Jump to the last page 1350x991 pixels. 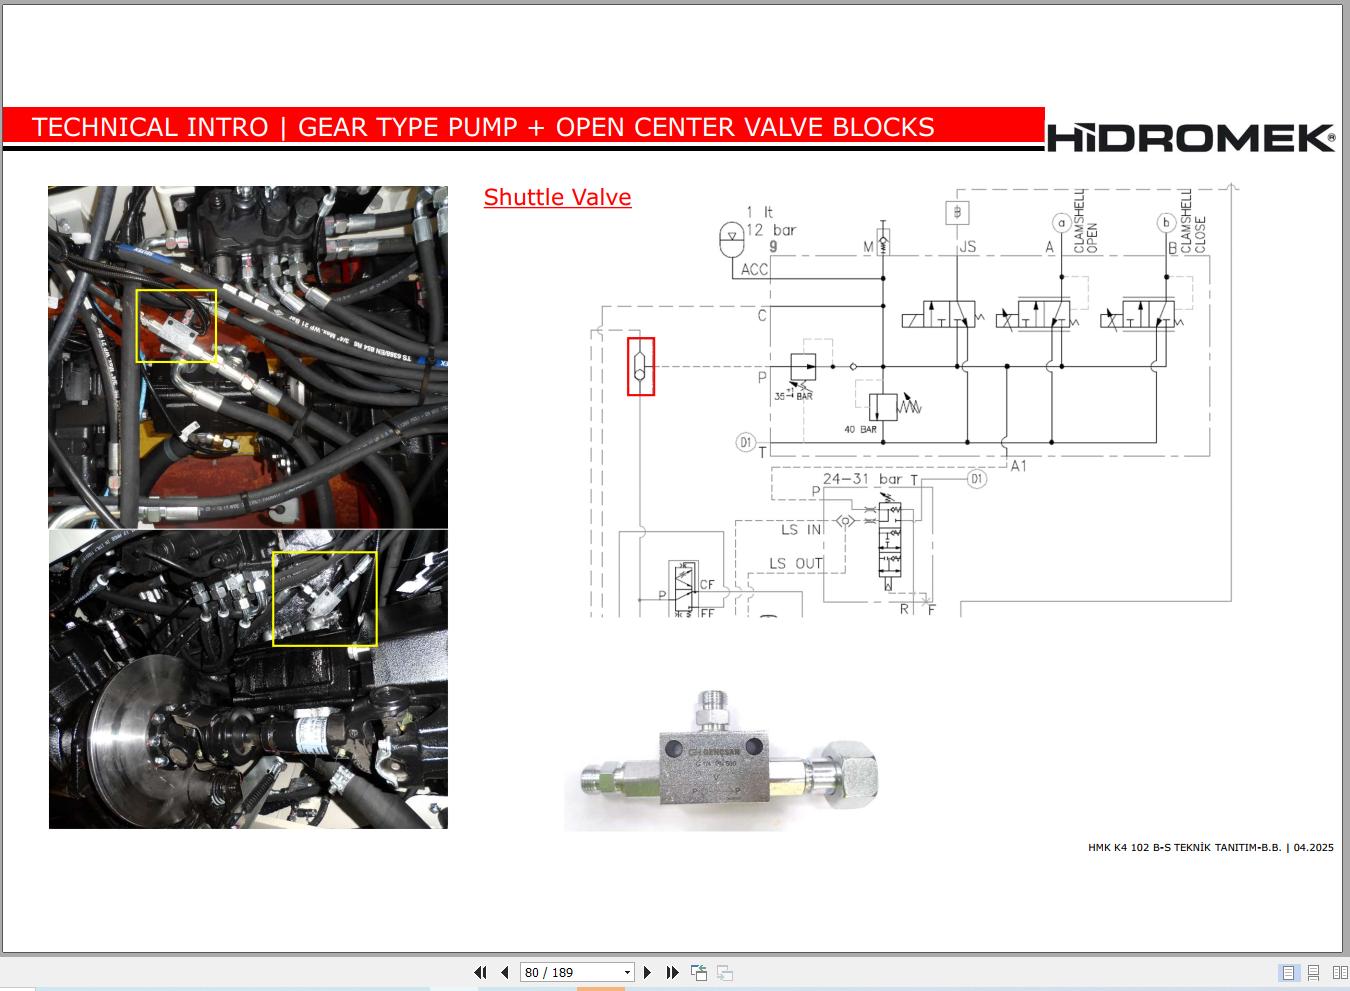coord(672,972)
